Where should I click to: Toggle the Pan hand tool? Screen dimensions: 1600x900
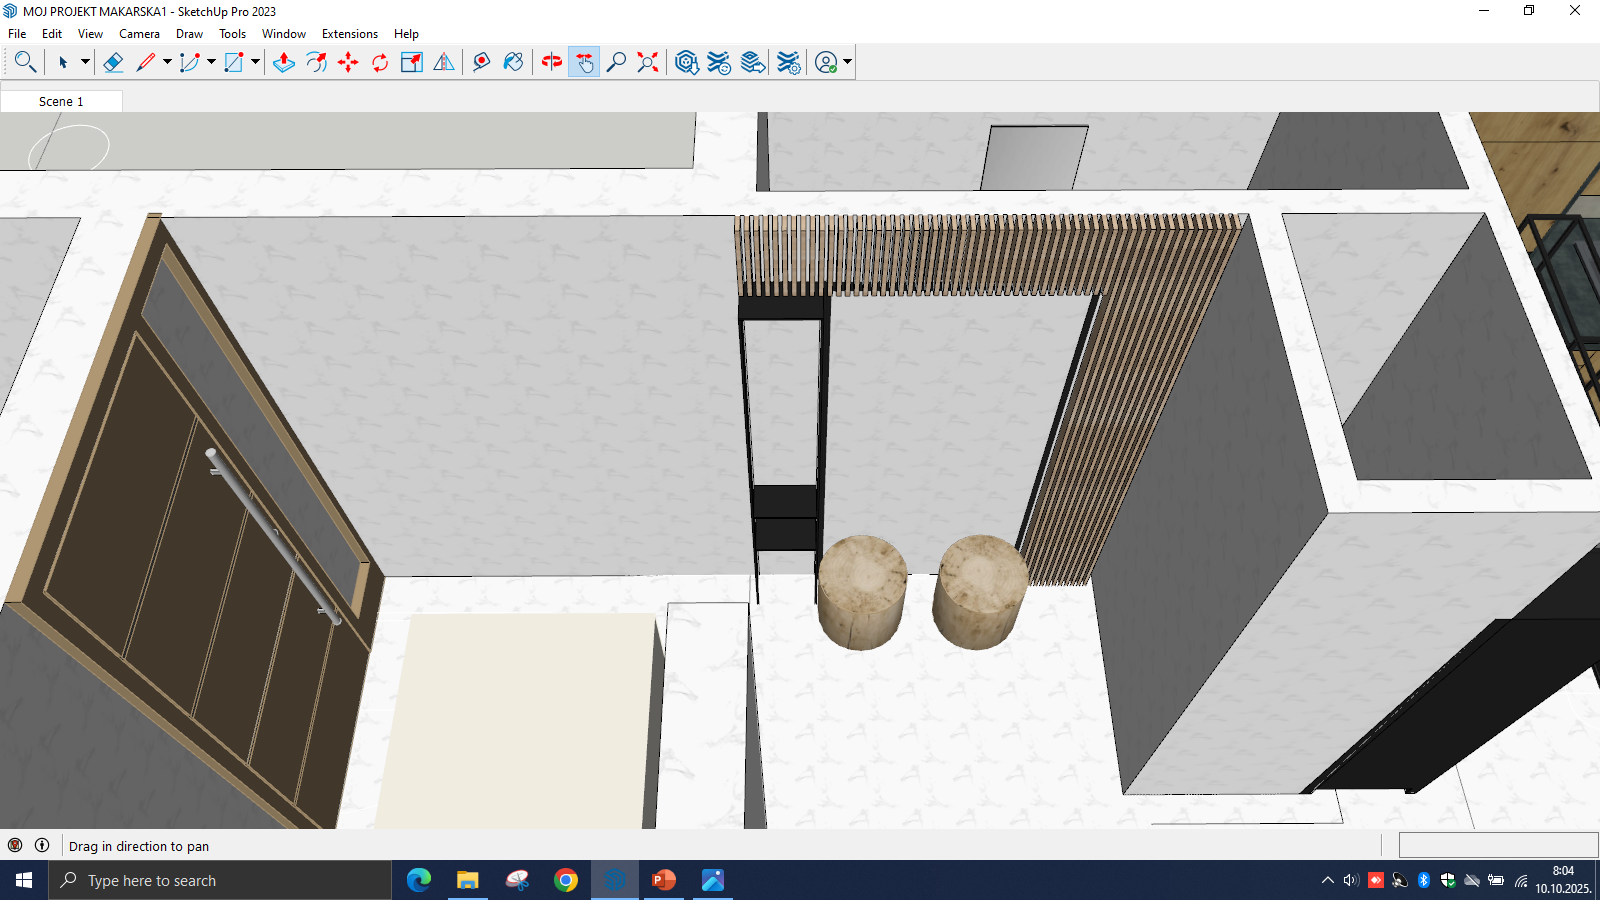[584, 62]
